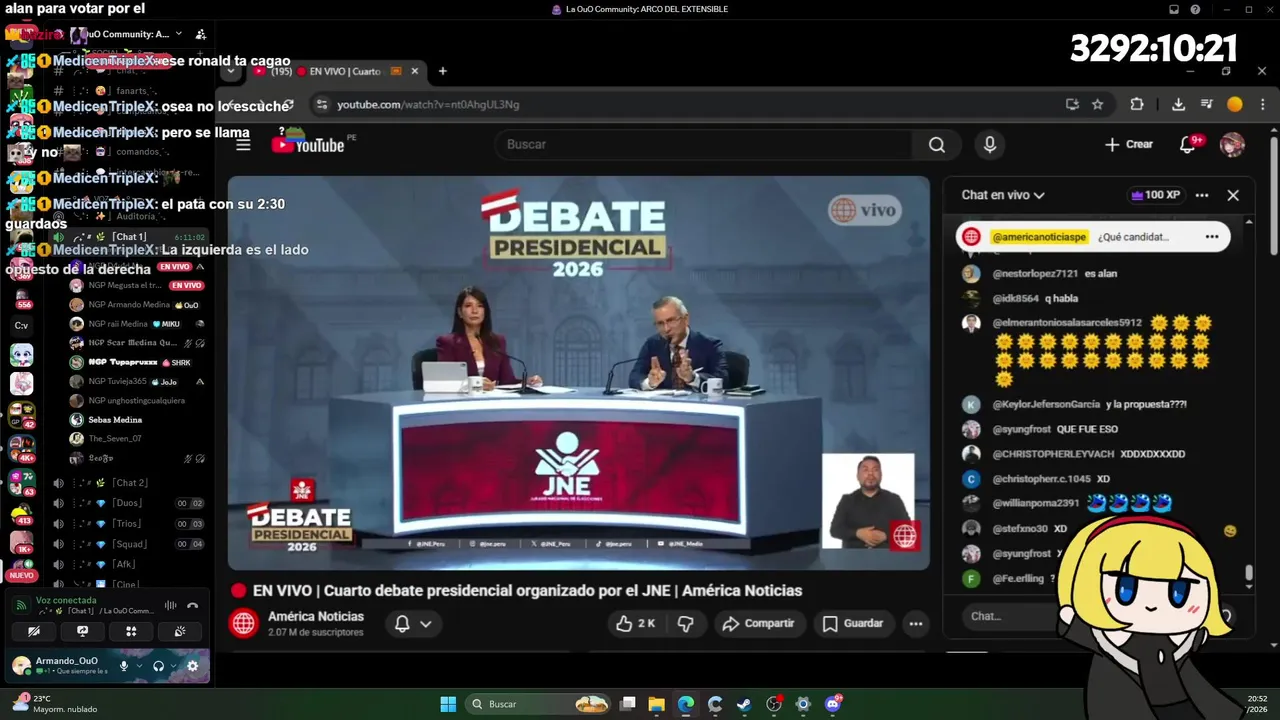Open options on pinned americanoticiaspe message
Screen dimensions: 1280x720
coord(1212,237)
